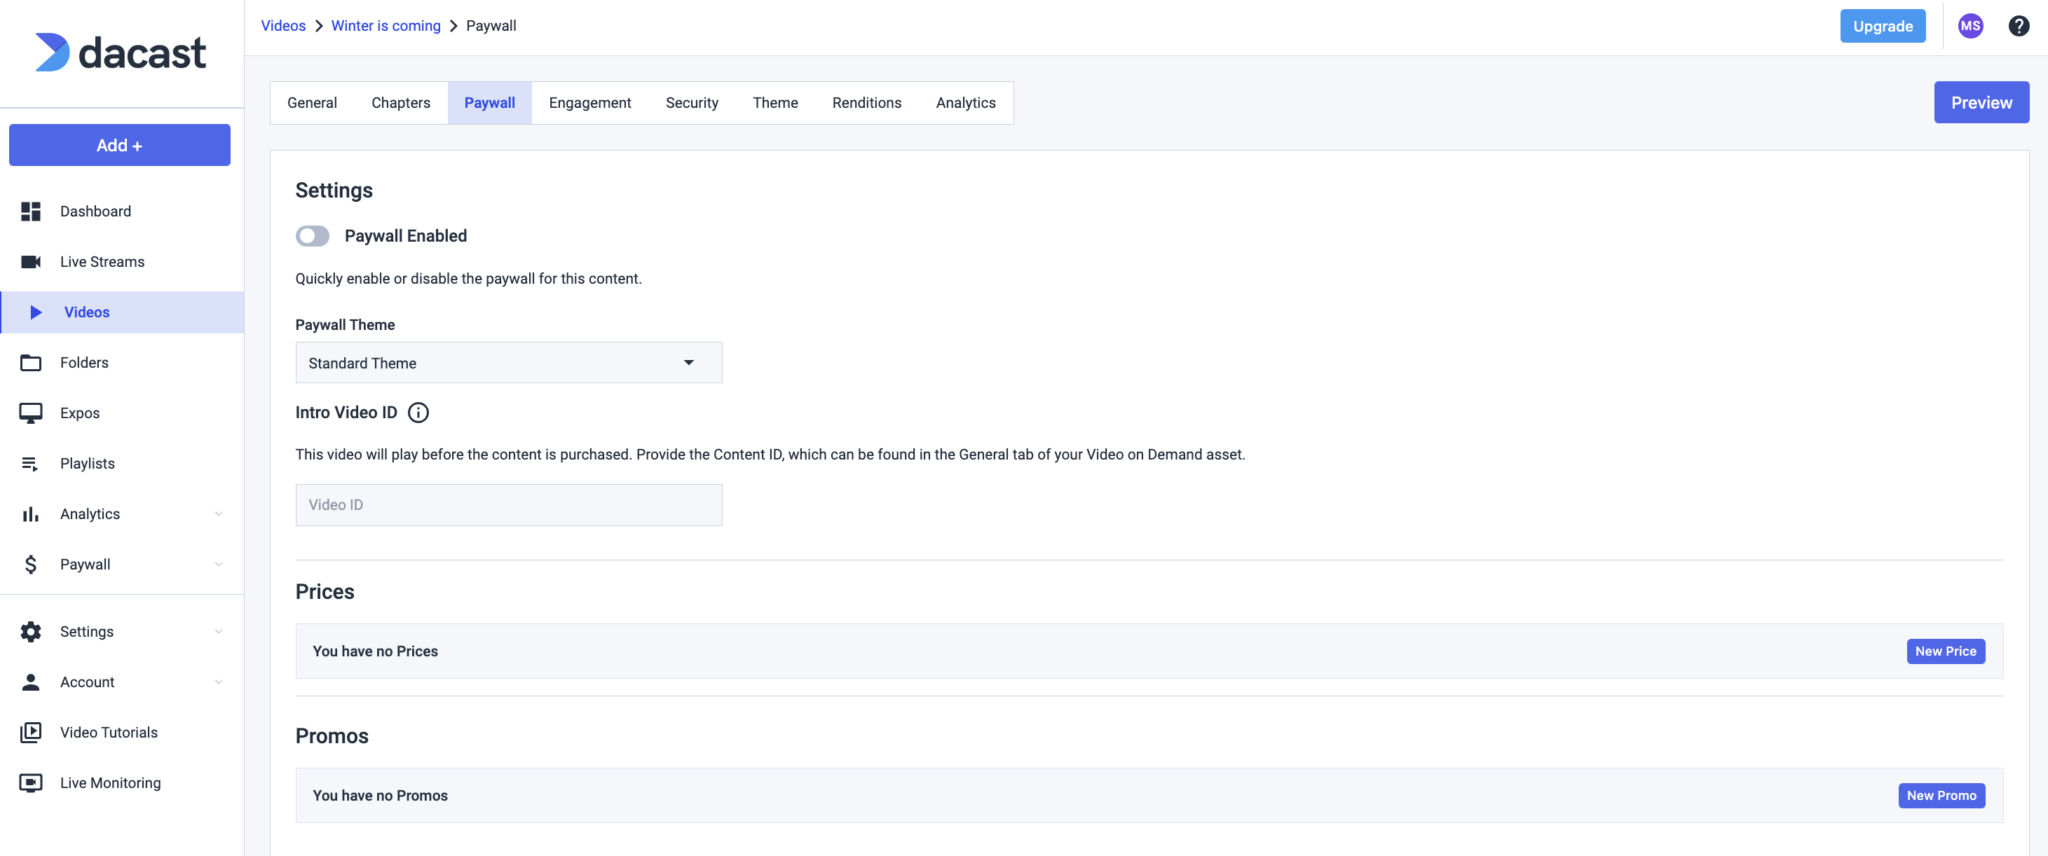Switch to the Renditions tab
The image size is (2048, 856).
pyautogui.click(x=866, y=103)
